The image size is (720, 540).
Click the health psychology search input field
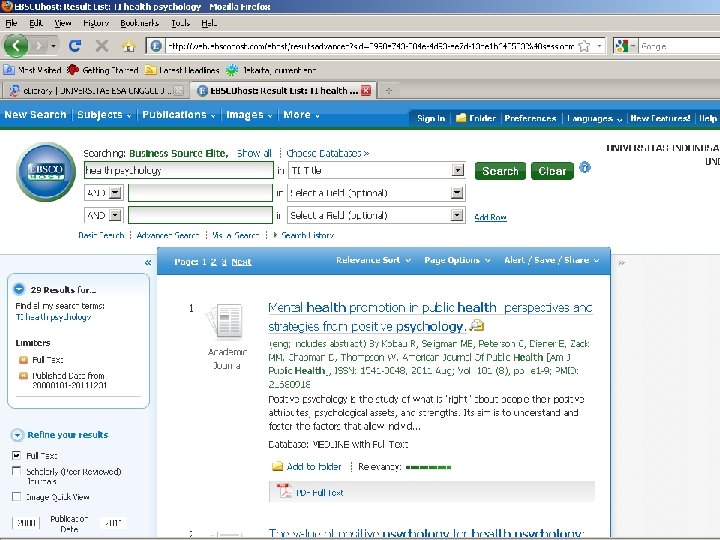point(179,170)
